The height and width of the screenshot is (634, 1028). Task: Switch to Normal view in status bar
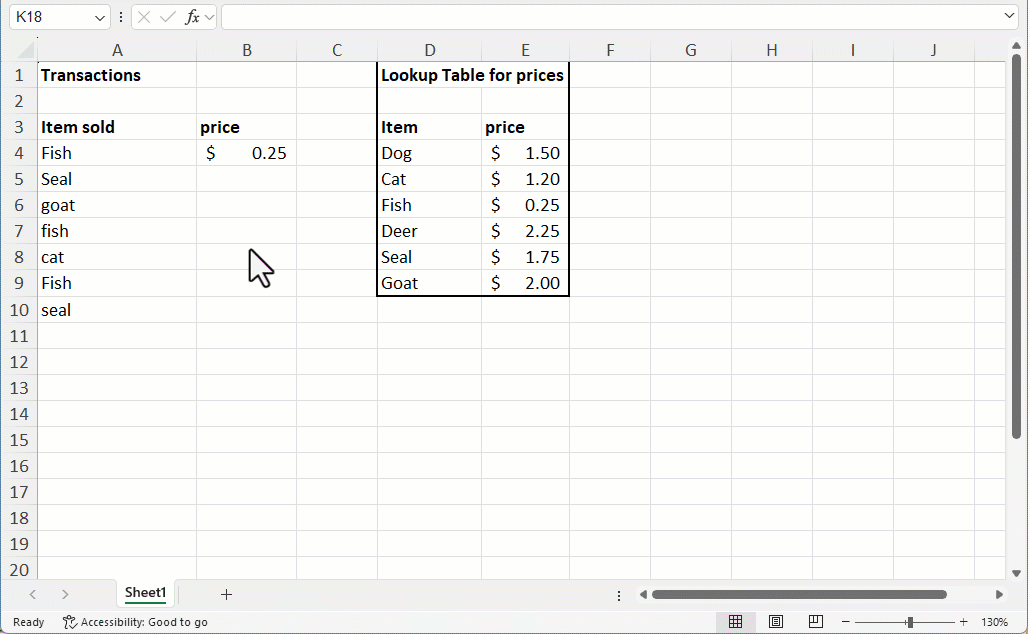(x=735, y=622)
